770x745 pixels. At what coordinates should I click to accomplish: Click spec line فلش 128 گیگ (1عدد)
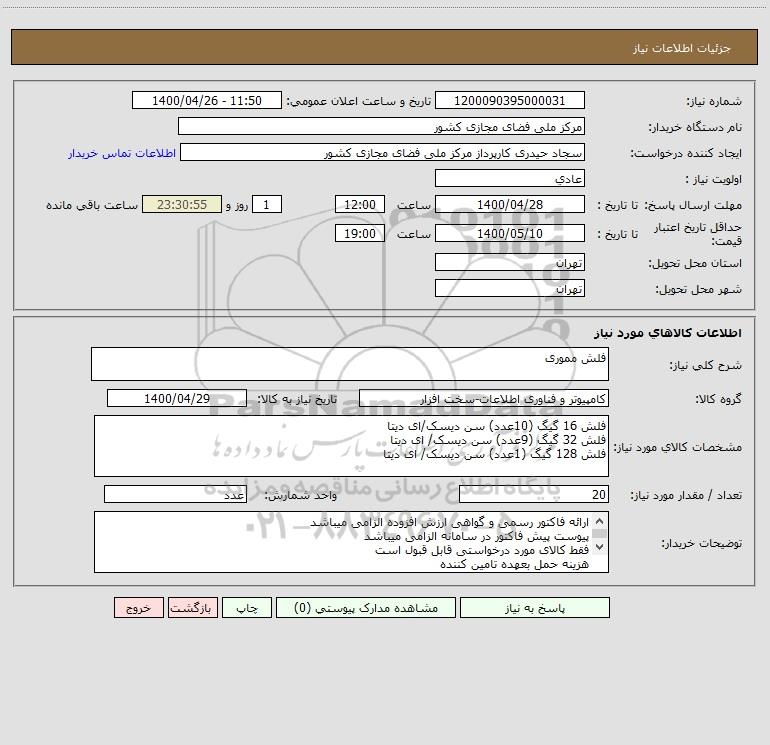tap(495, 454)
